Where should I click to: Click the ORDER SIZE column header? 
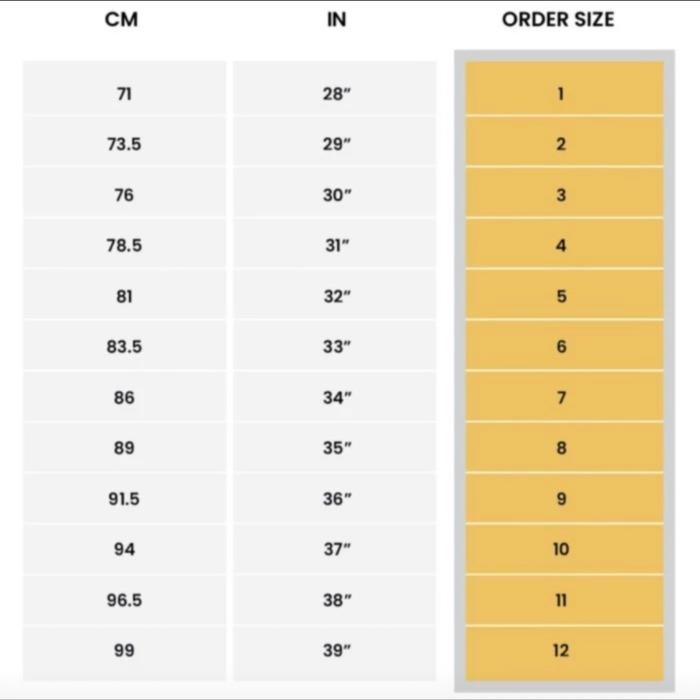[558, 20]
